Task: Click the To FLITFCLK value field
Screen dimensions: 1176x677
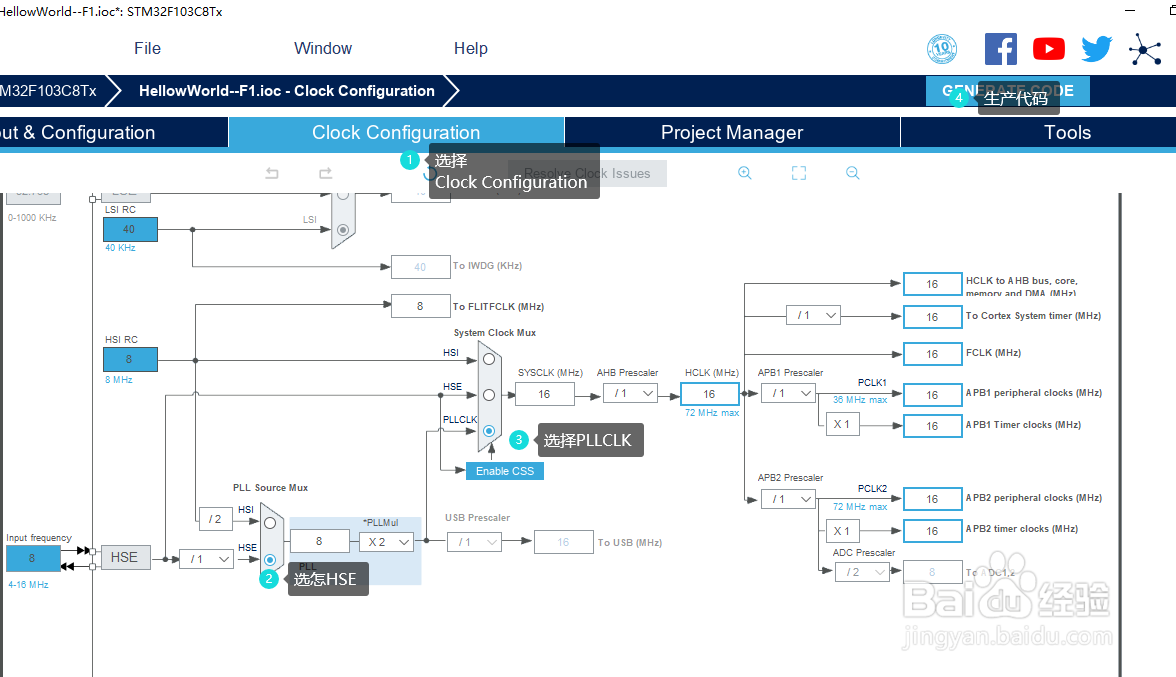Action: tap(420, 306)
